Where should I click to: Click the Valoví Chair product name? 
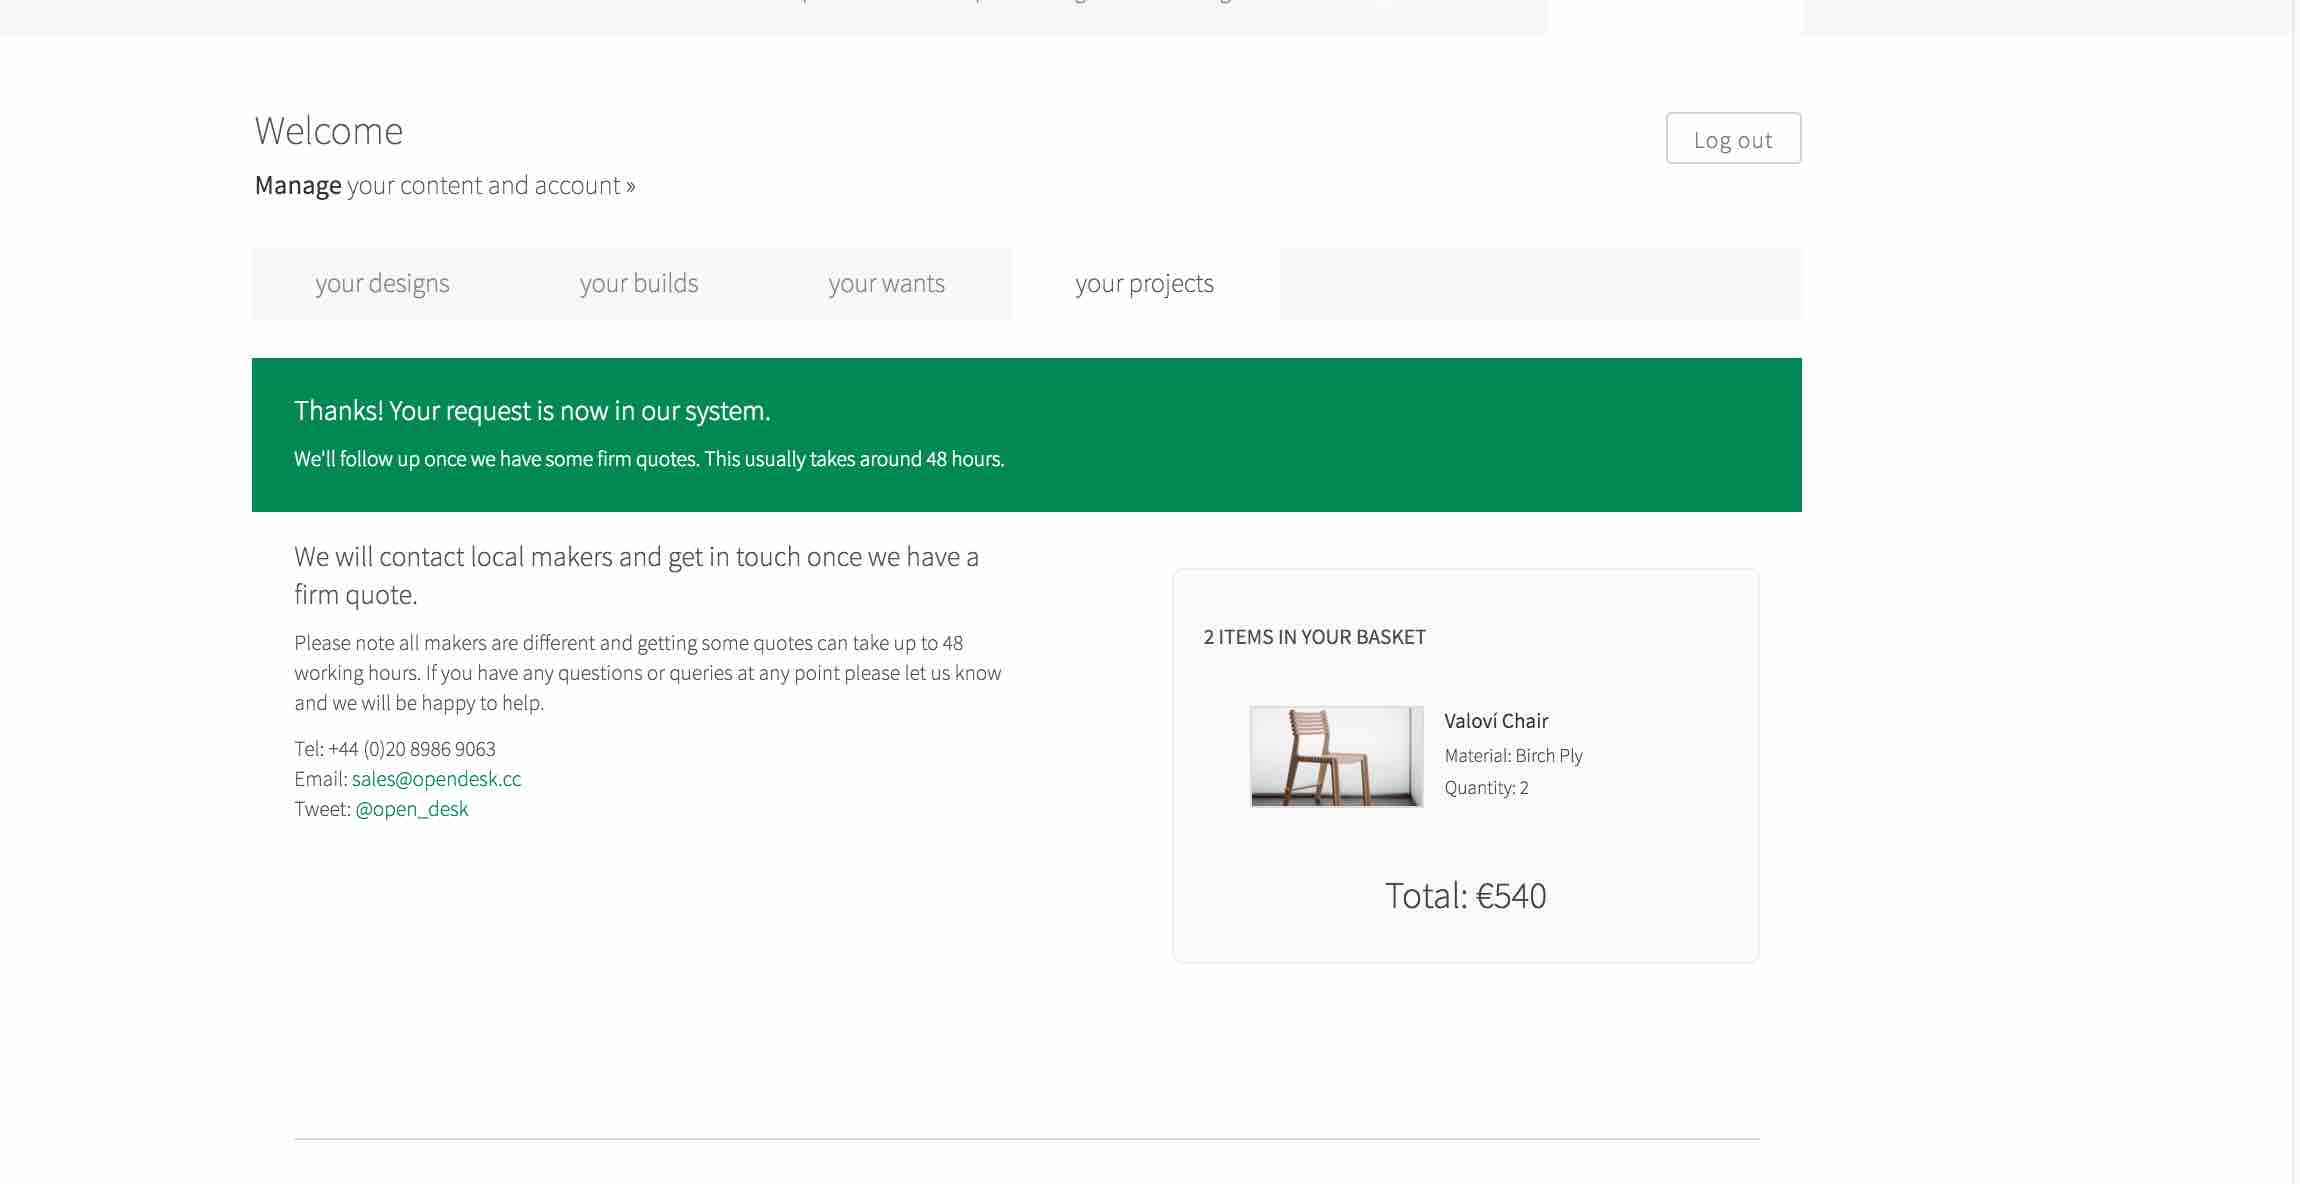[x=1496, y=721]
